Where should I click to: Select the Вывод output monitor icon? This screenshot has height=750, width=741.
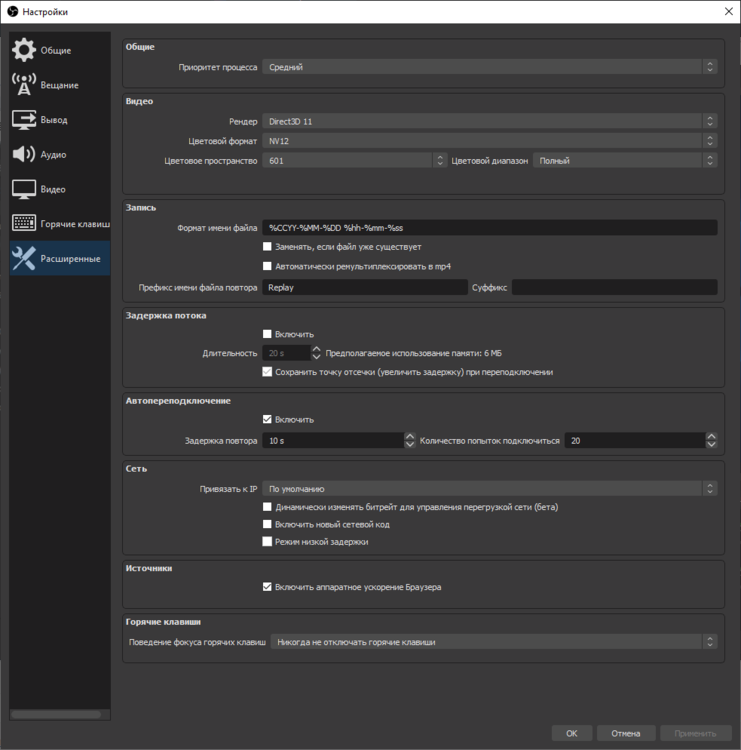tap(24, 120)
